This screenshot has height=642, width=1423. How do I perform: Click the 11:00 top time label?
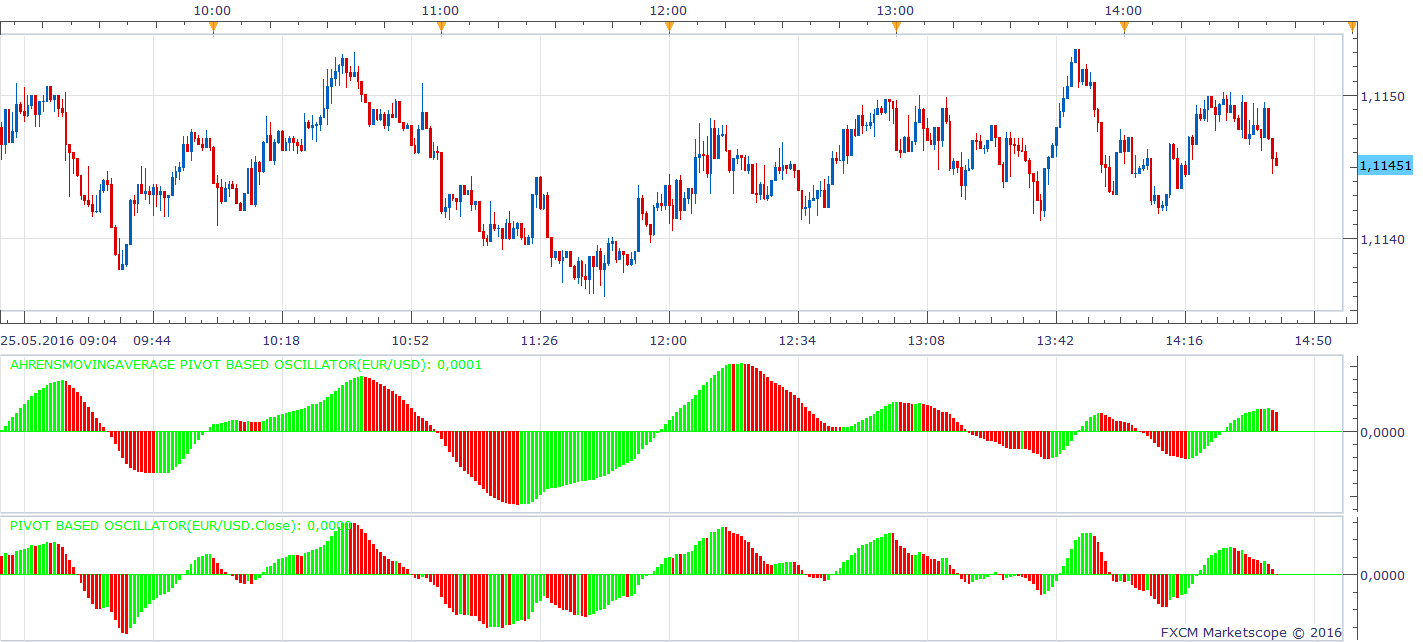(441, 10)
